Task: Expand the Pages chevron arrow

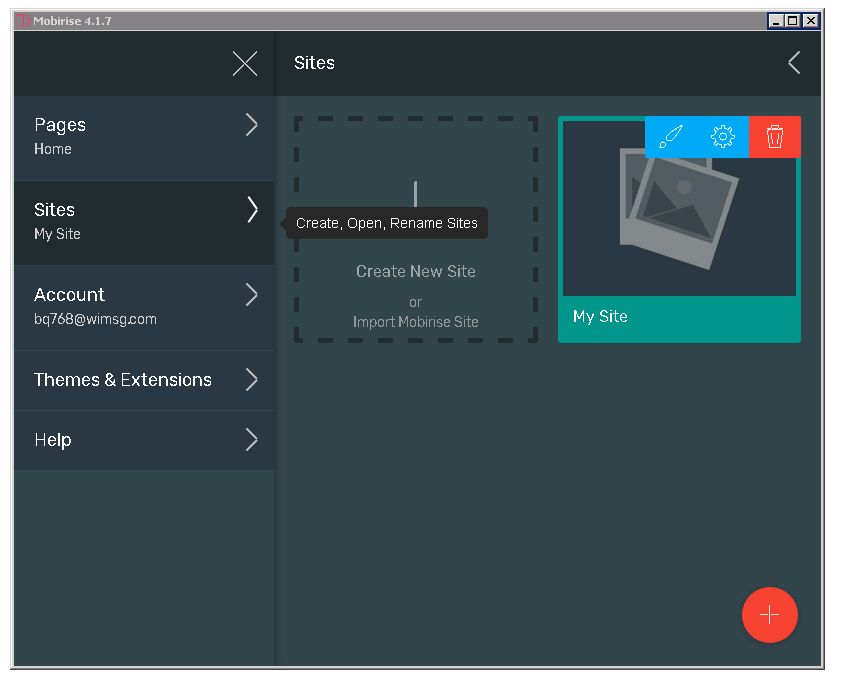Action: coord(251,125)
